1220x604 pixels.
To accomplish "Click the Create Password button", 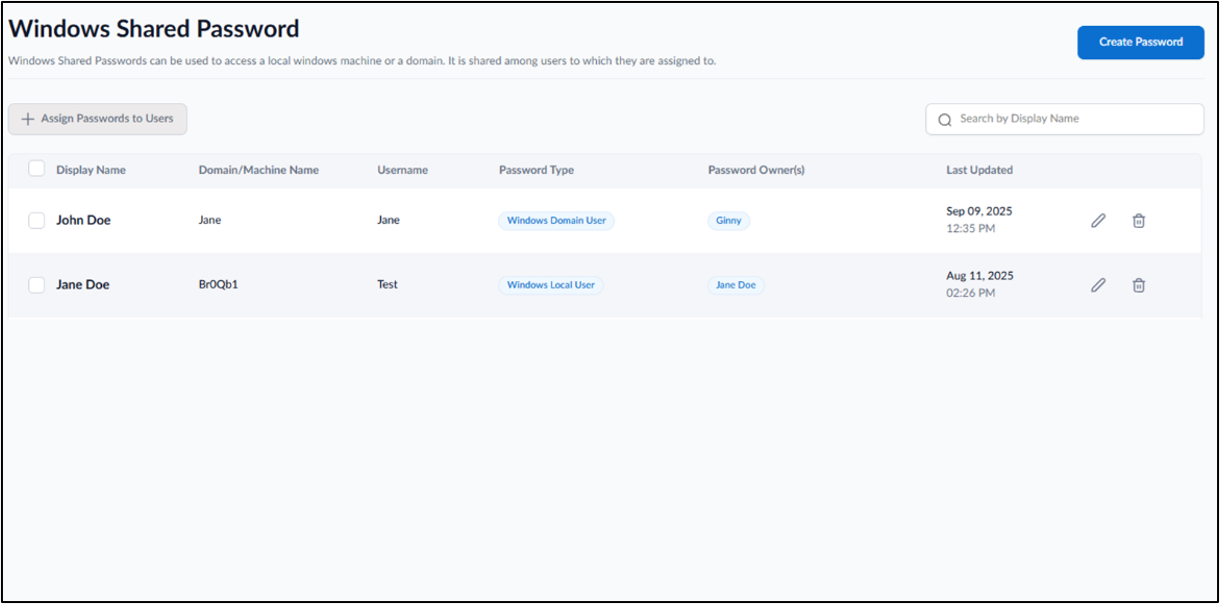I will click(x=1141, y=42).
